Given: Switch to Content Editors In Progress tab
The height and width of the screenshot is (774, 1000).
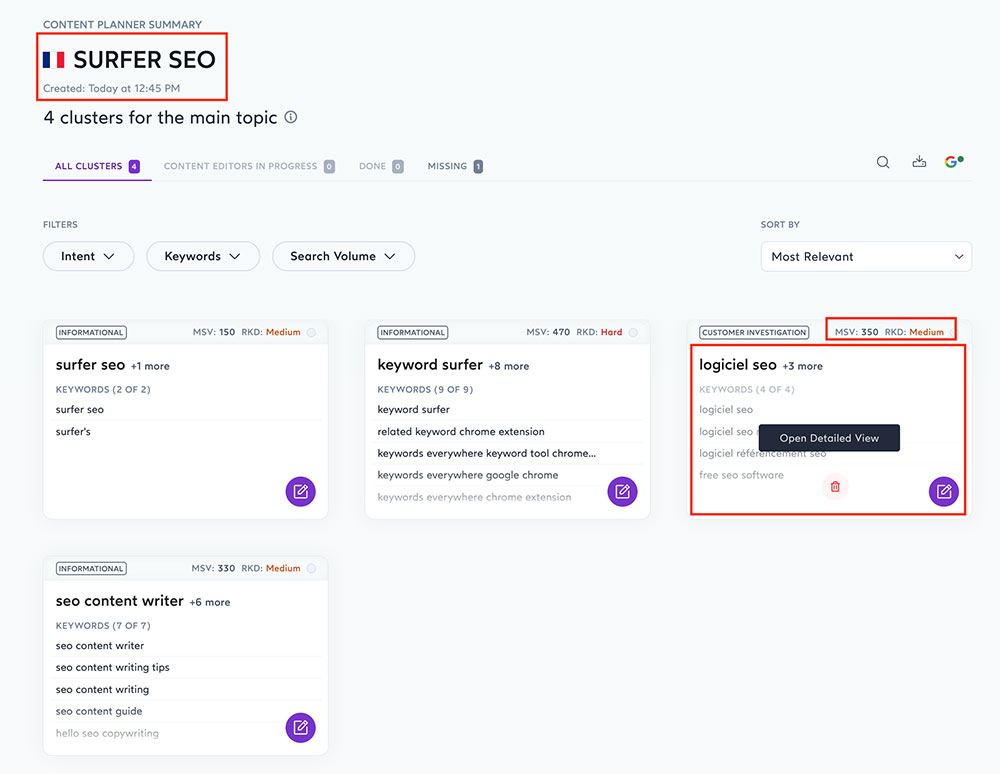Looking at the screenshot, I should point(249,166).
